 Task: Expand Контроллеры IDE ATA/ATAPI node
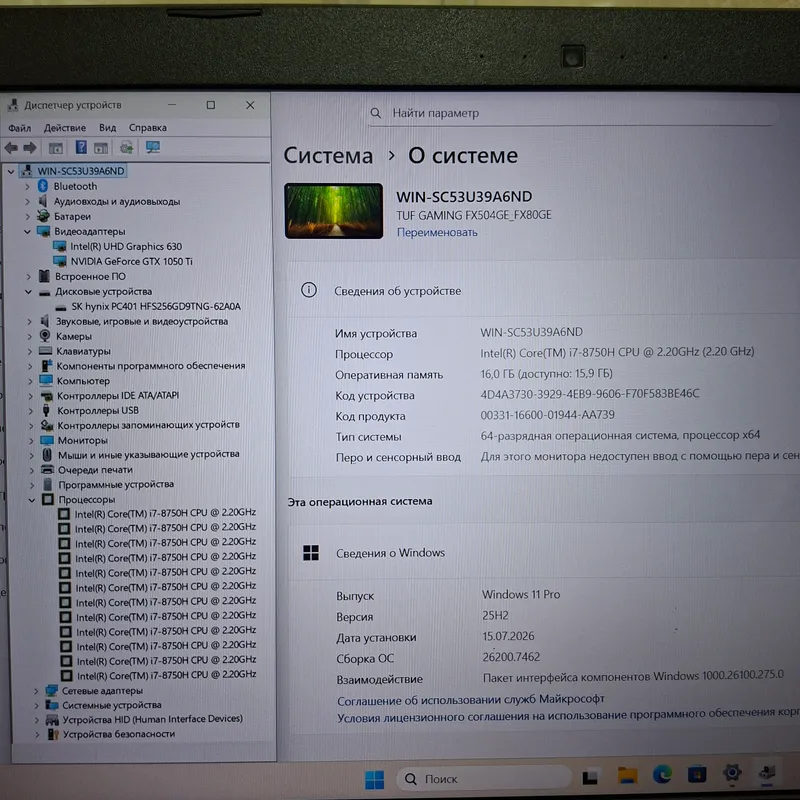click(x=31, y=396)
